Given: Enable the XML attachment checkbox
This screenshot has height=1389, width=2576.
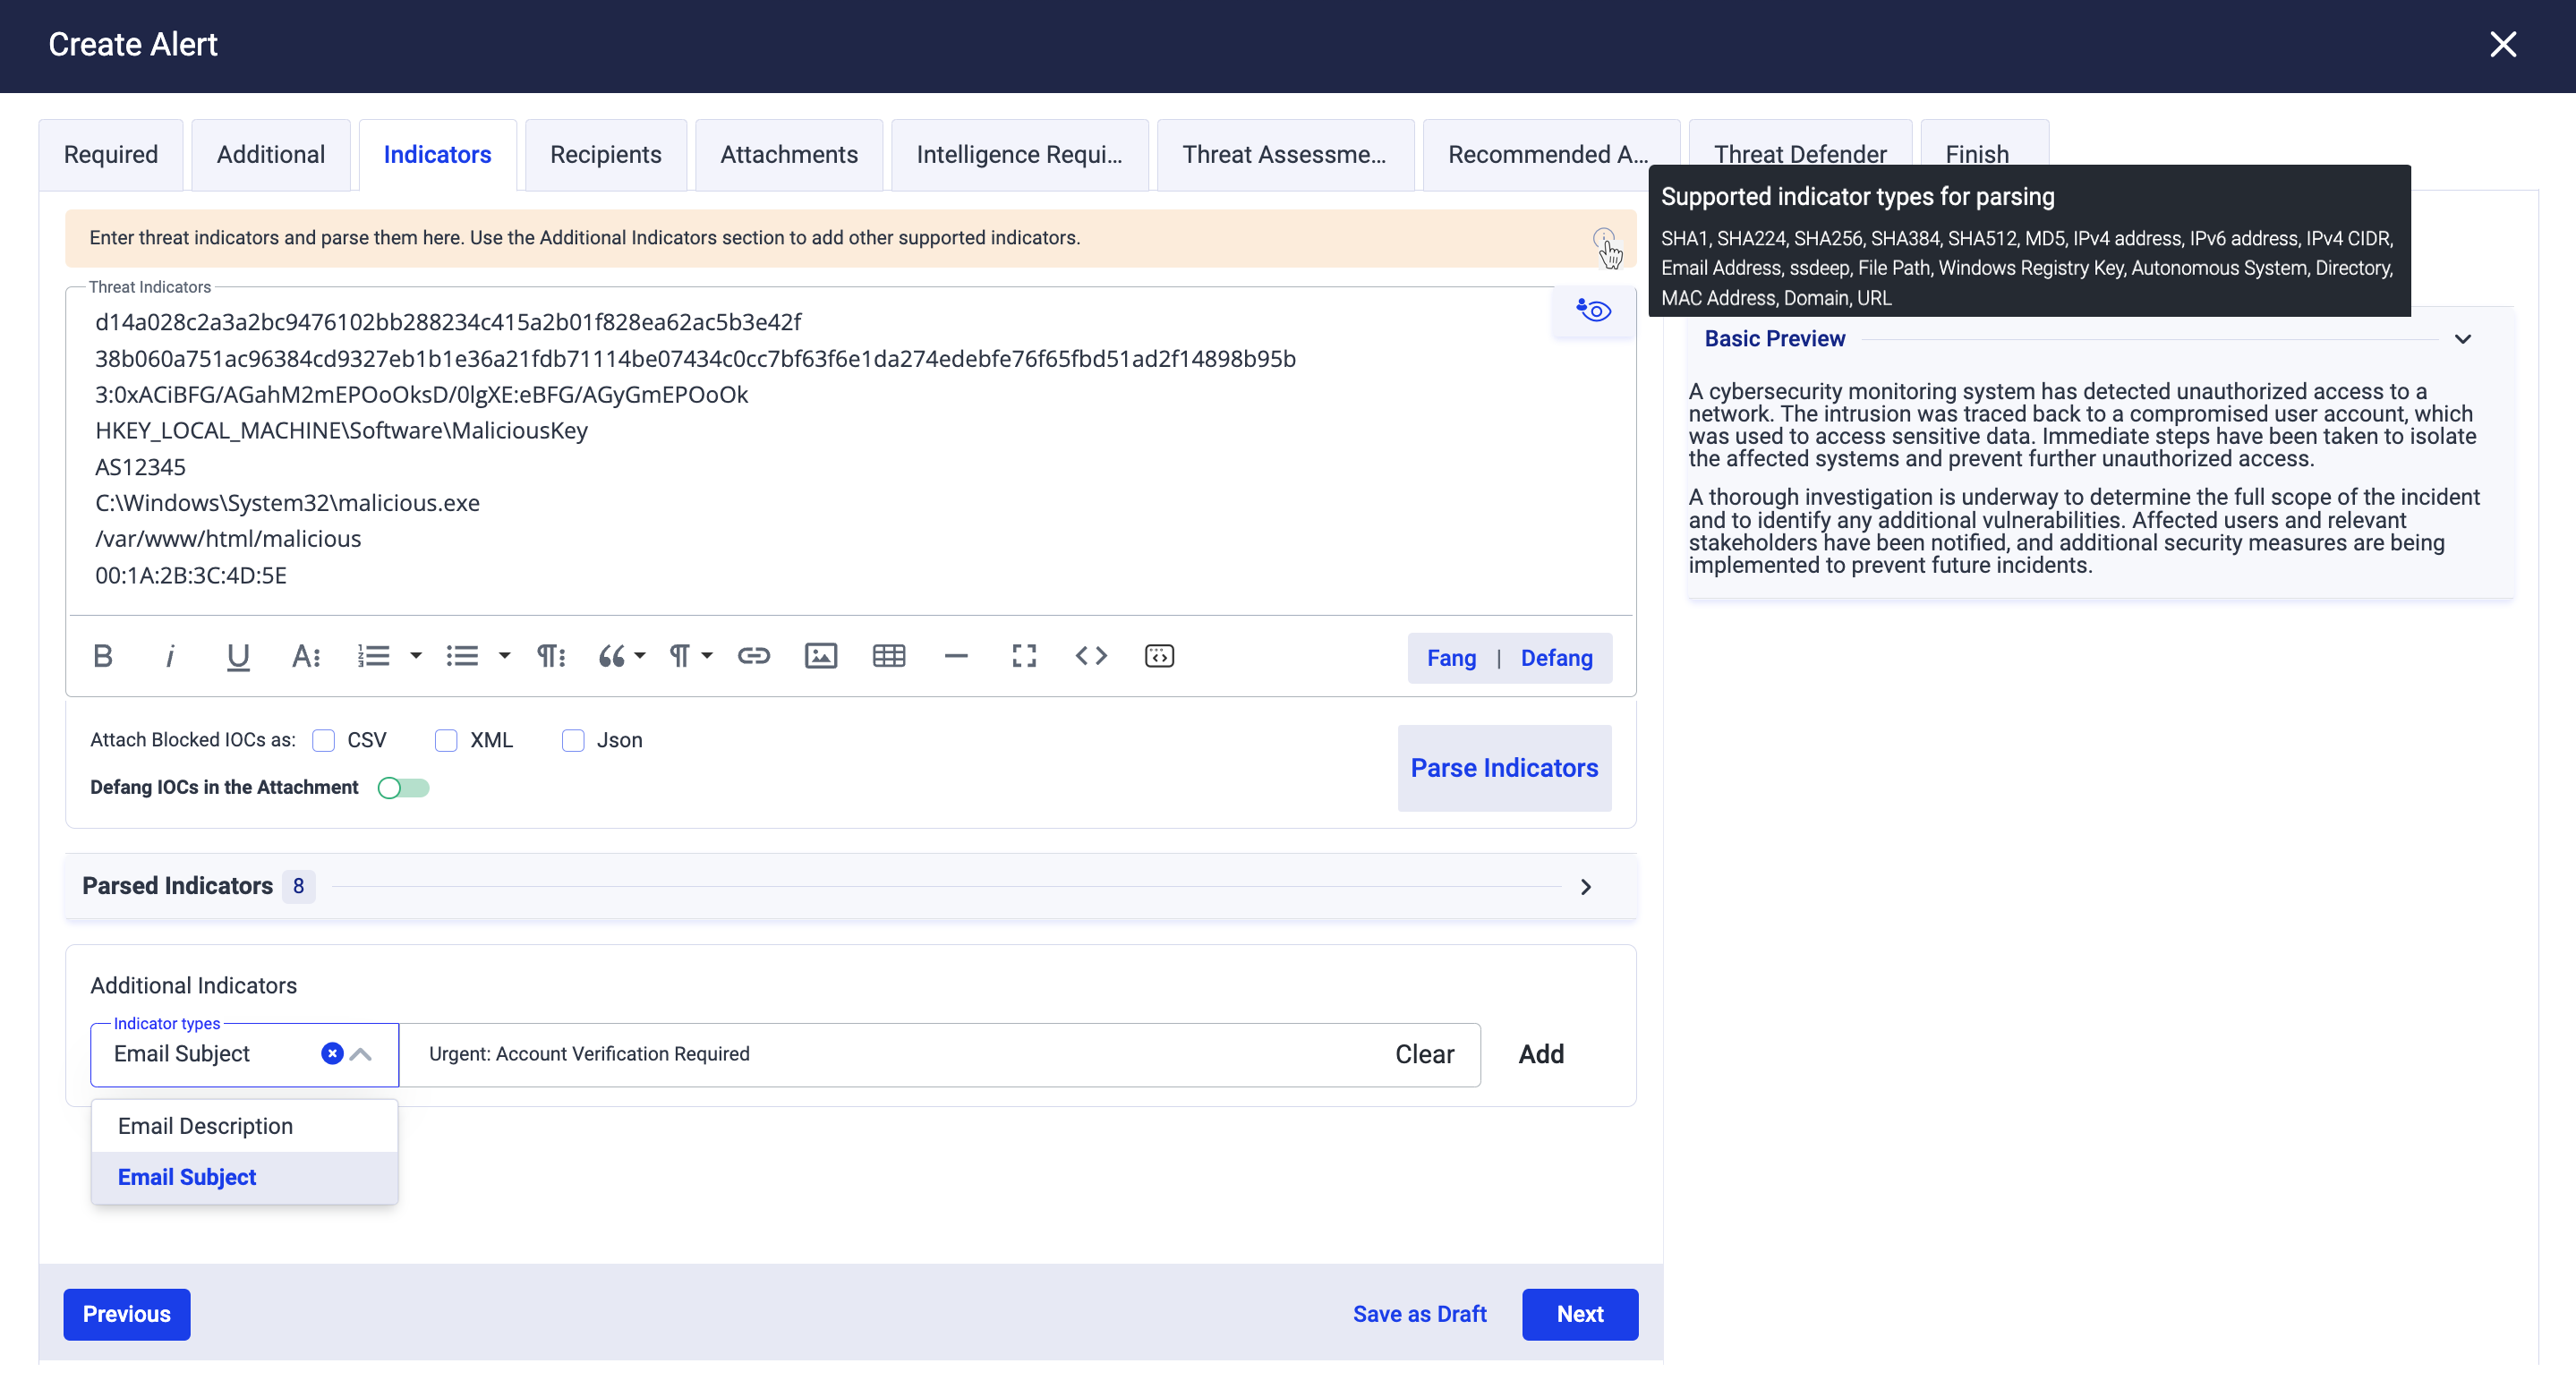Looking at the screenshot, I should coord(446,741).
